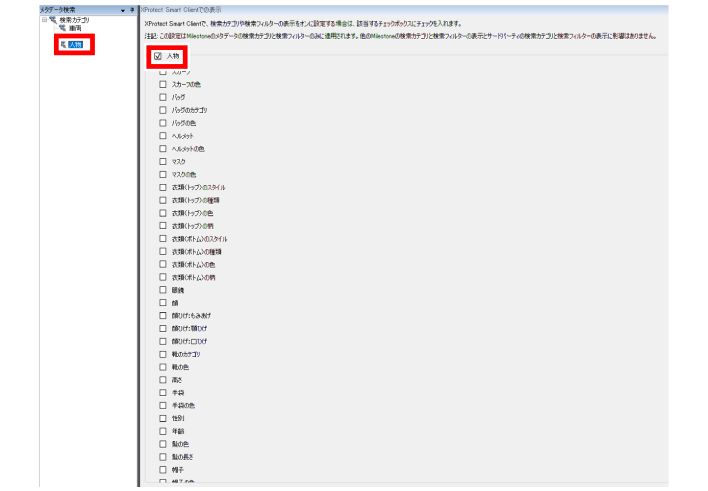708x491 pixels.
Task: Tick 衣類(トップ)のスタイル checkbox
Action: tap(163, 187)
